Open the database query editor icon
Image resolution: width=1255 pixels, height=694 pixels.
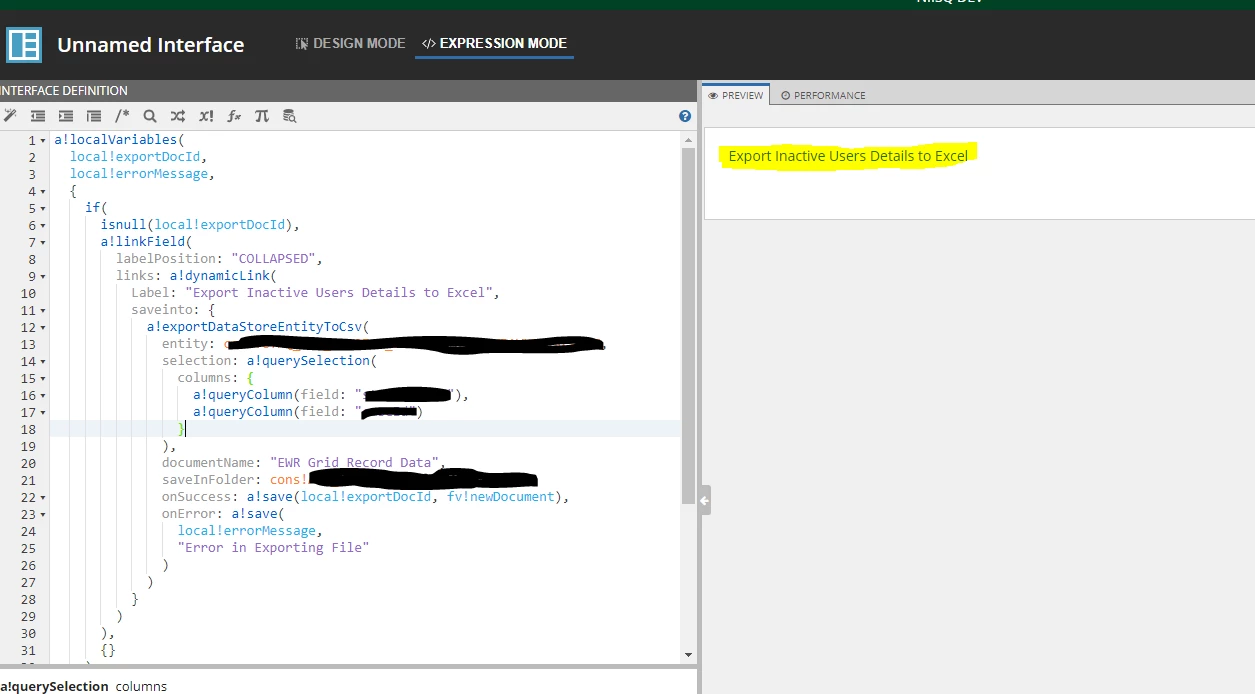tap(290, 116)
